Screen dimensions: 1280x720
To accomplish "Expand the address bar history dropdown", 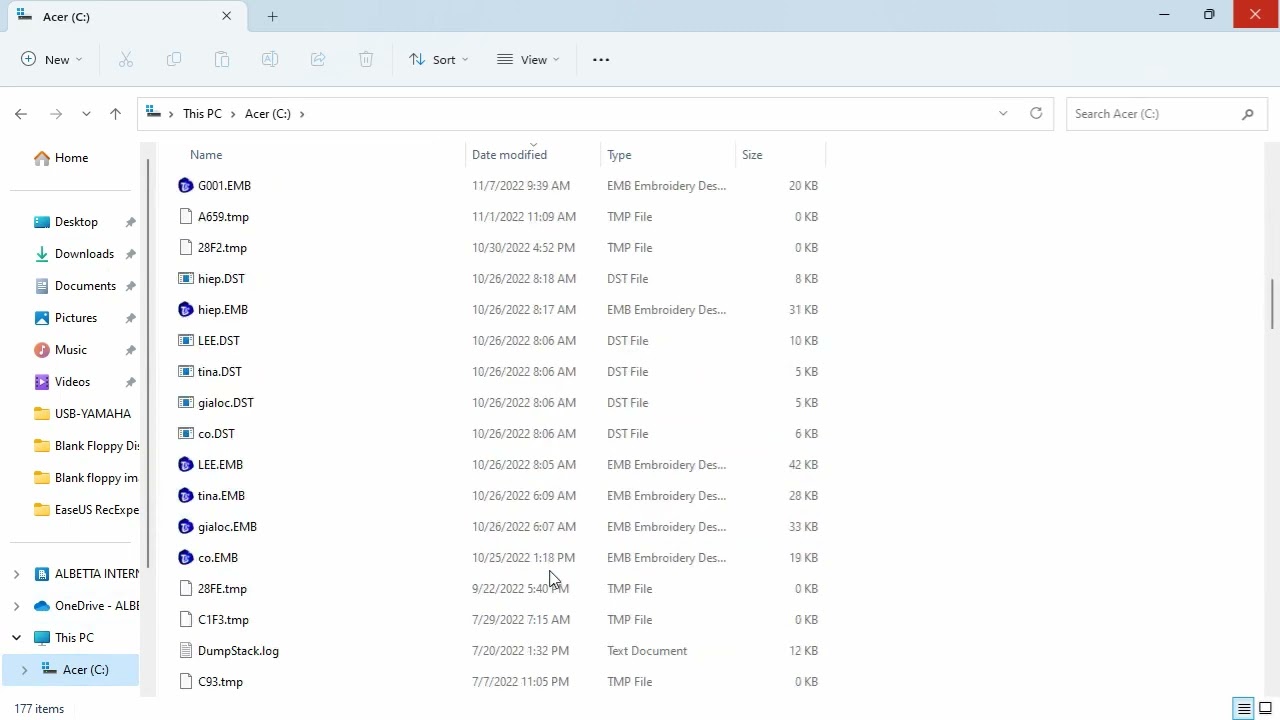I will (1003, 114).
